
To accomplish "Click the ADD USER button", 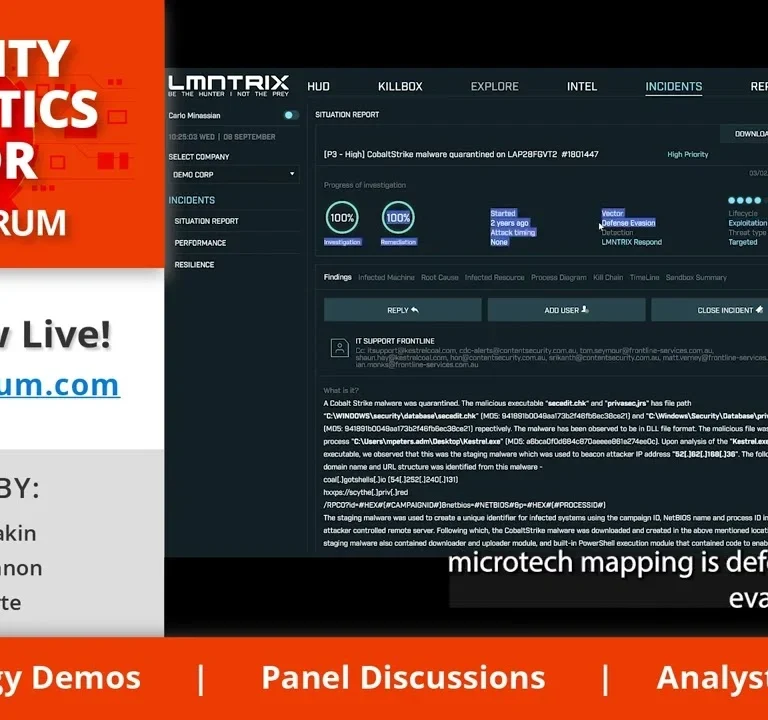I will coord(566,310).
